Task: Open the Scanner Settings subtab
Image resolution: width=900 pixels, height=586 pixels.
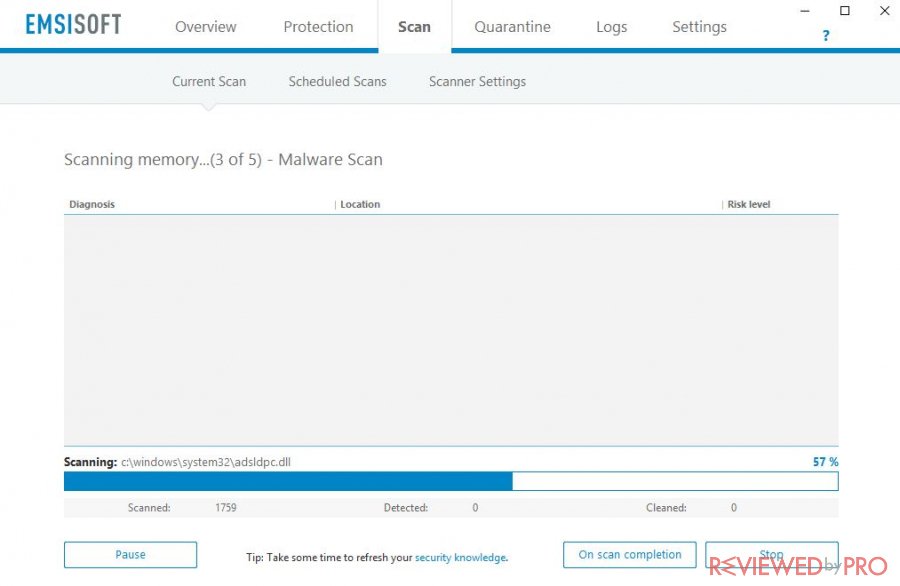Action: (x=477, y=82)
